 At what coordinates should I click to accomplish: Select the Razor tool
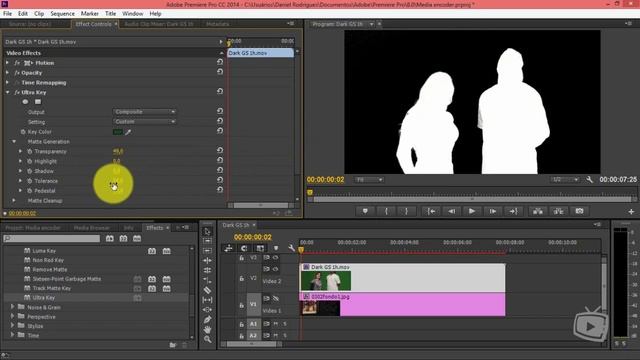[207, 290]
